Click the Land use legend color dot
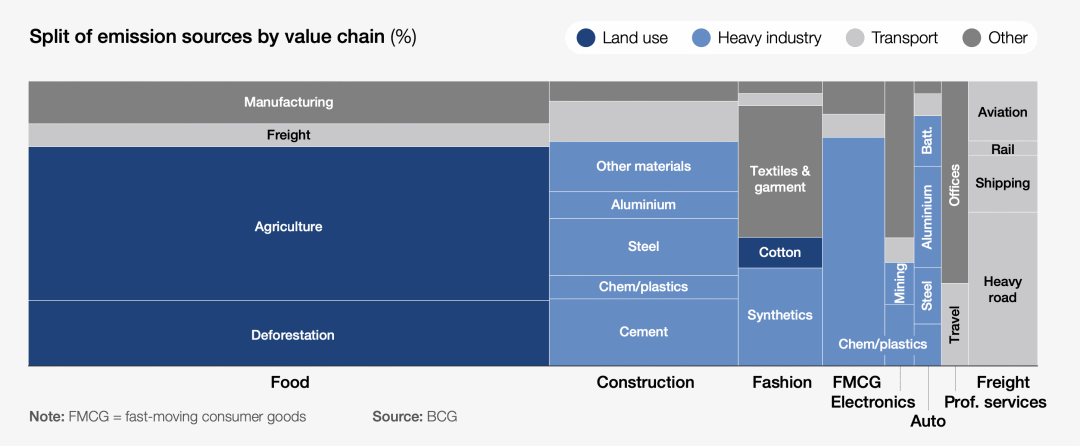1080x446 pixels. click(586, 38)
